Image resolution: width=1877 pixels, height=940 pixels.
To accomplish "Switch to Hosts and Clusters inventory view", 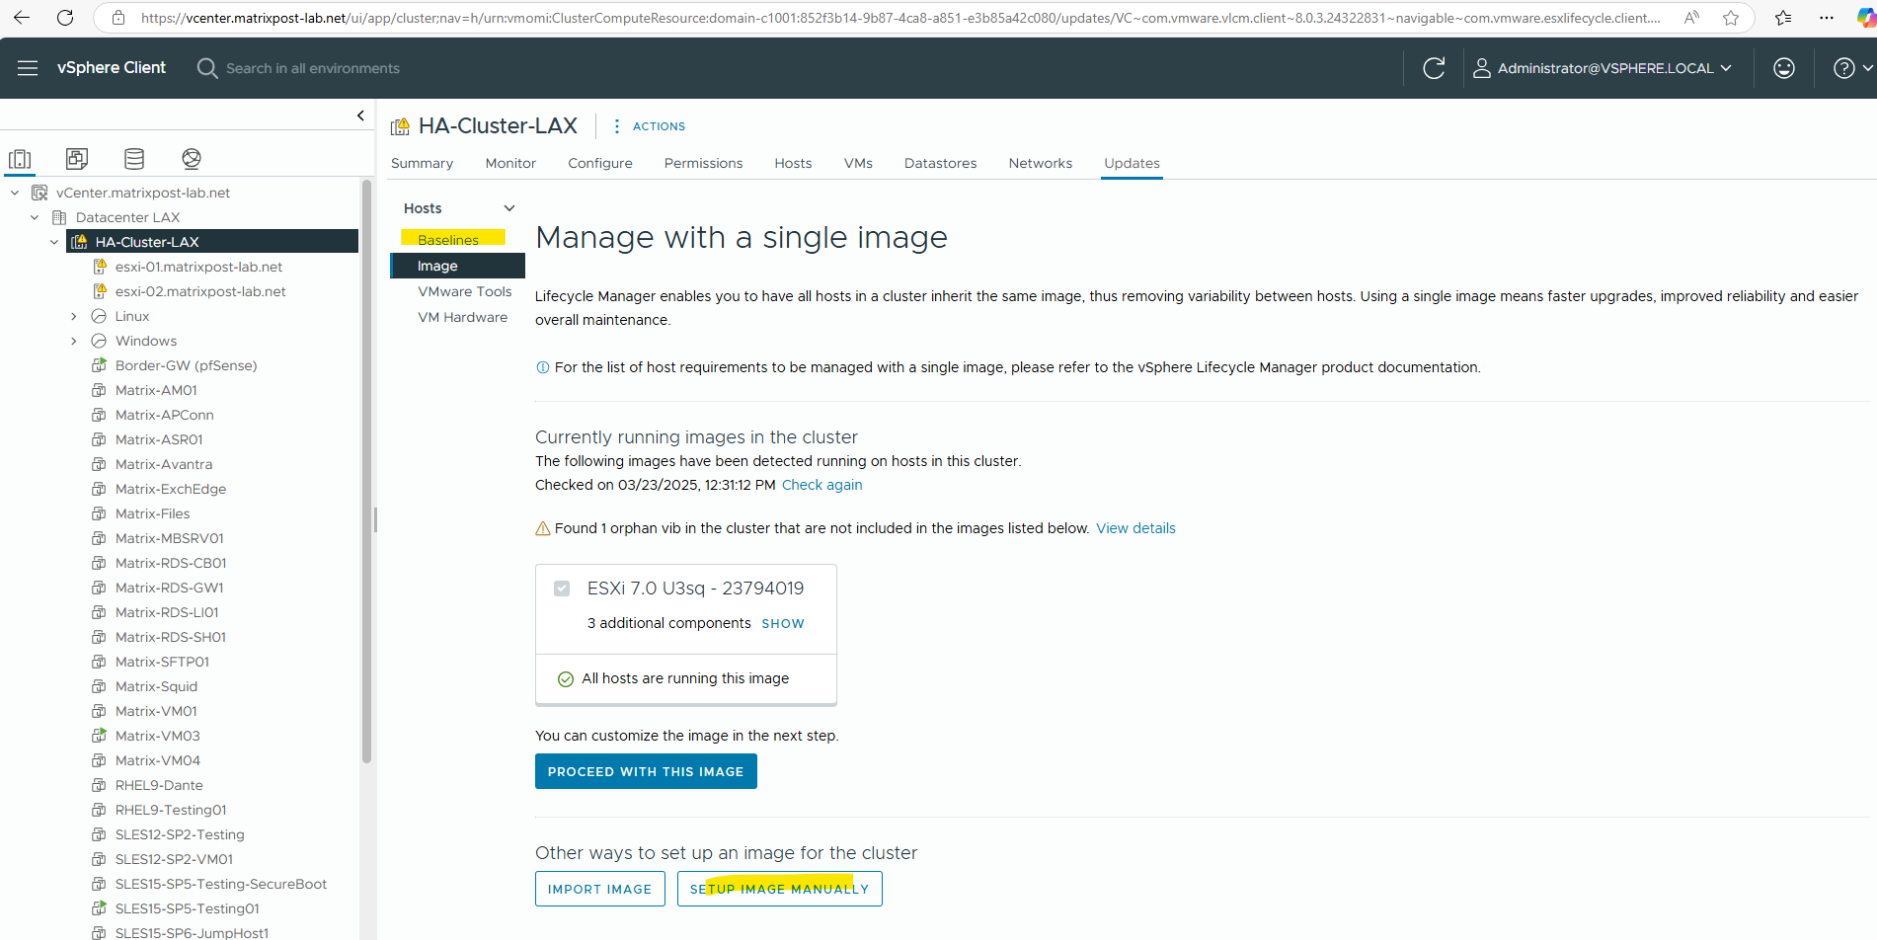I will point(20,159).
